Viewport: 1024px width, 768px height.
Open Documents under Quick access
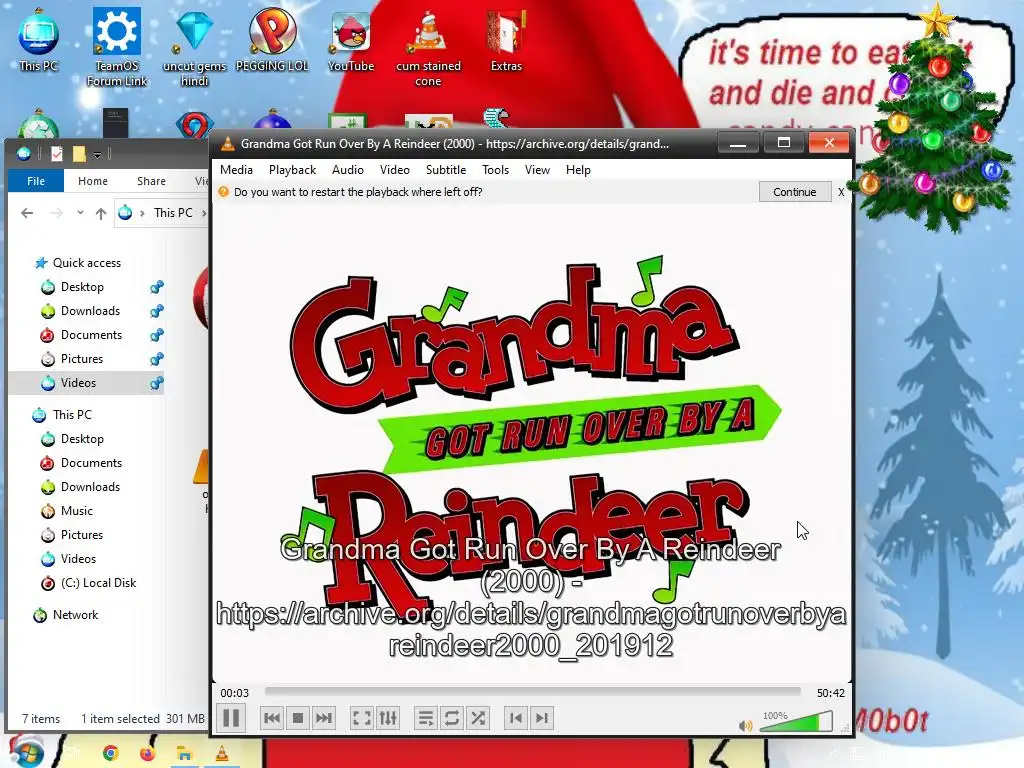coord(91,335)
